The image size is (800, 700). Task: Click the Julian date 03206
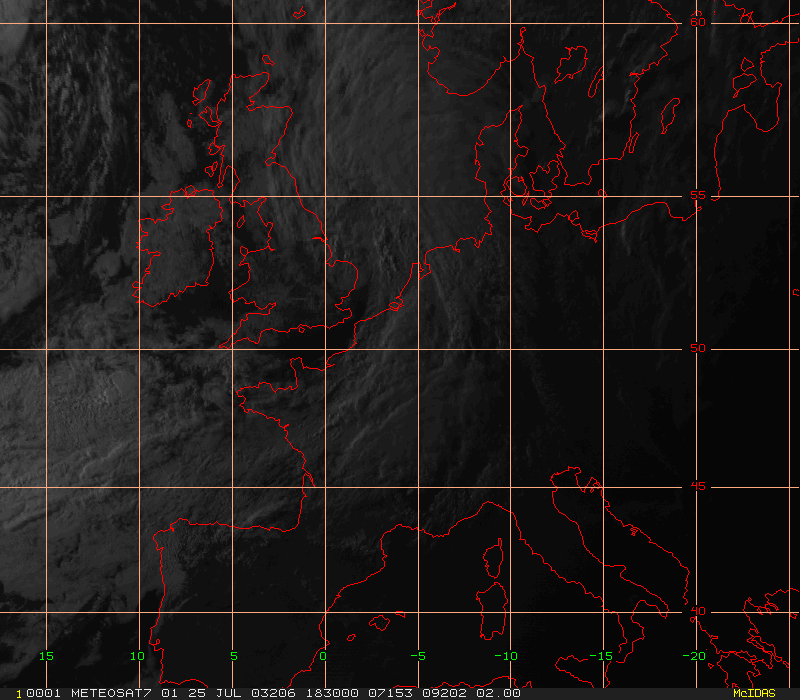pos(273,693)
